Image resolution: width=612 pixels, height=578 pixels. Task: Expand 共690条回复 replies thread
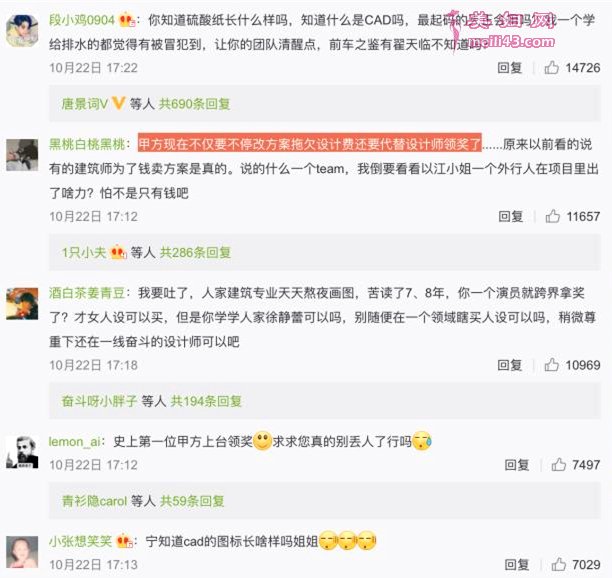tap(194, 104)
